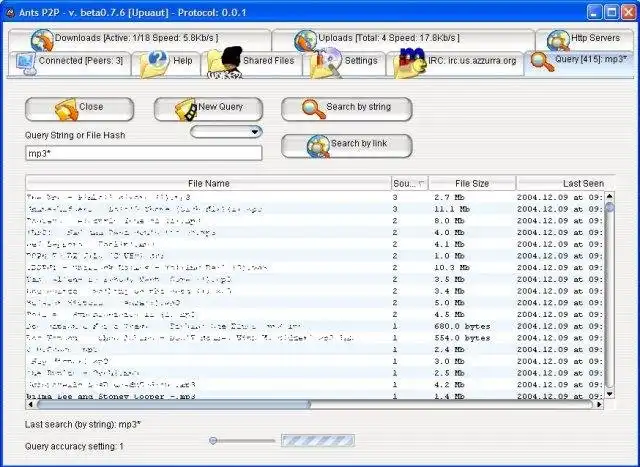Sort by Last Seen column header
Screen dimensions: 640x467
click(565, 184)
